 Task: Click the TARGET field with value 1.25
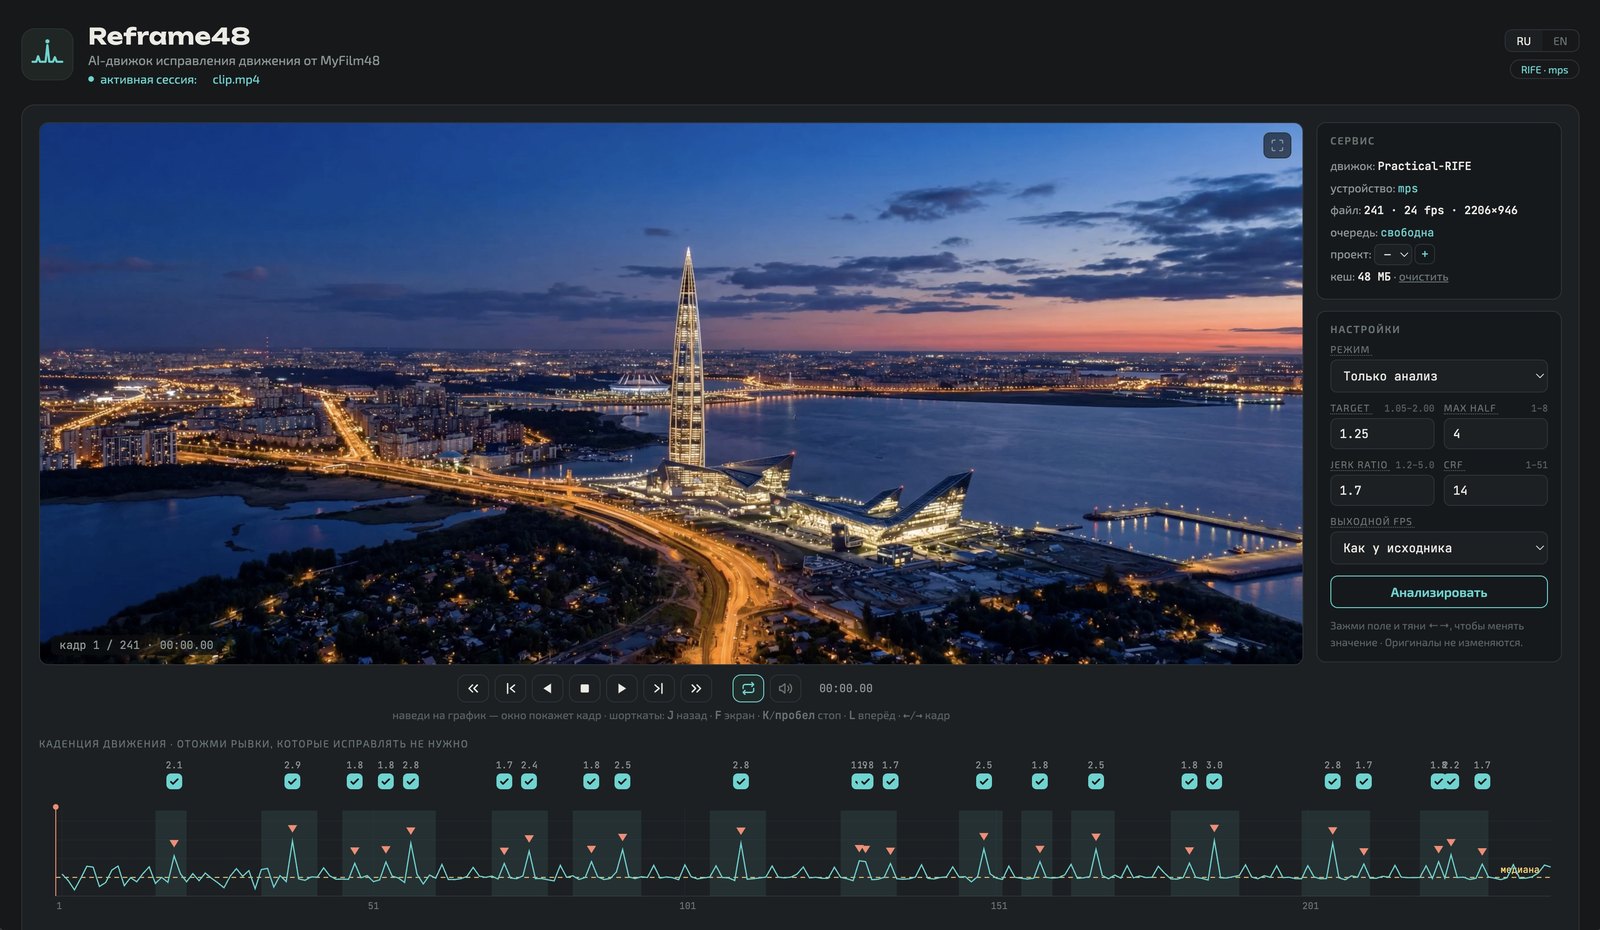tap(1382, 434)
